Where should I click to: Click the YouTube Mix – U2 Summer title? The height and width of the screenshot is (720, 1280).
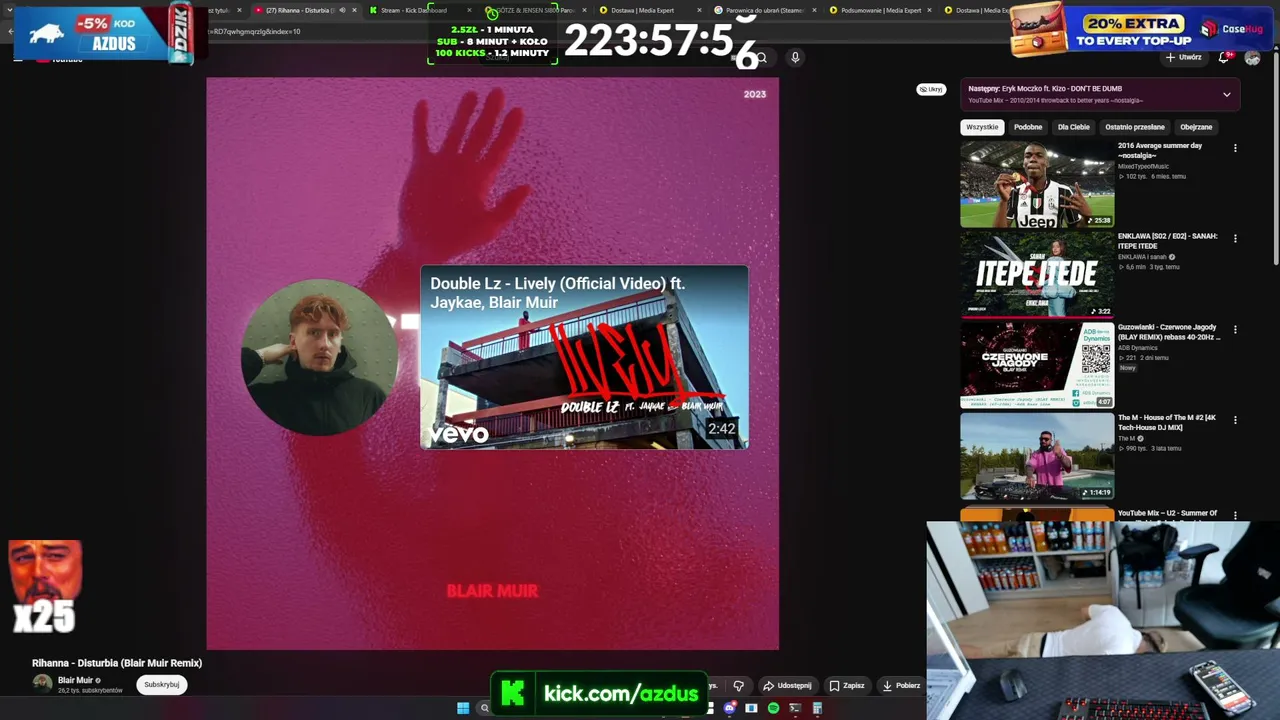coord(1167,513)
